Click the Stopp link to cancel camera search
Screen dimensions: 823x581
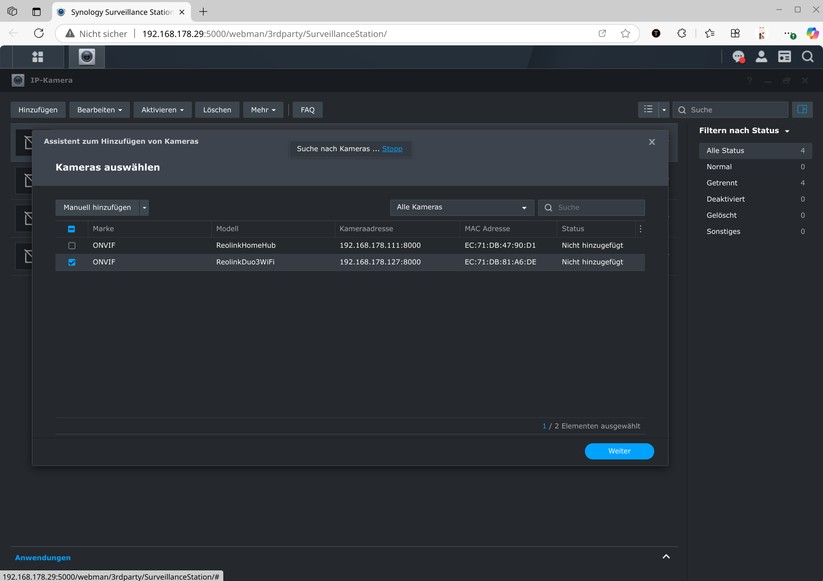(392, 148)
